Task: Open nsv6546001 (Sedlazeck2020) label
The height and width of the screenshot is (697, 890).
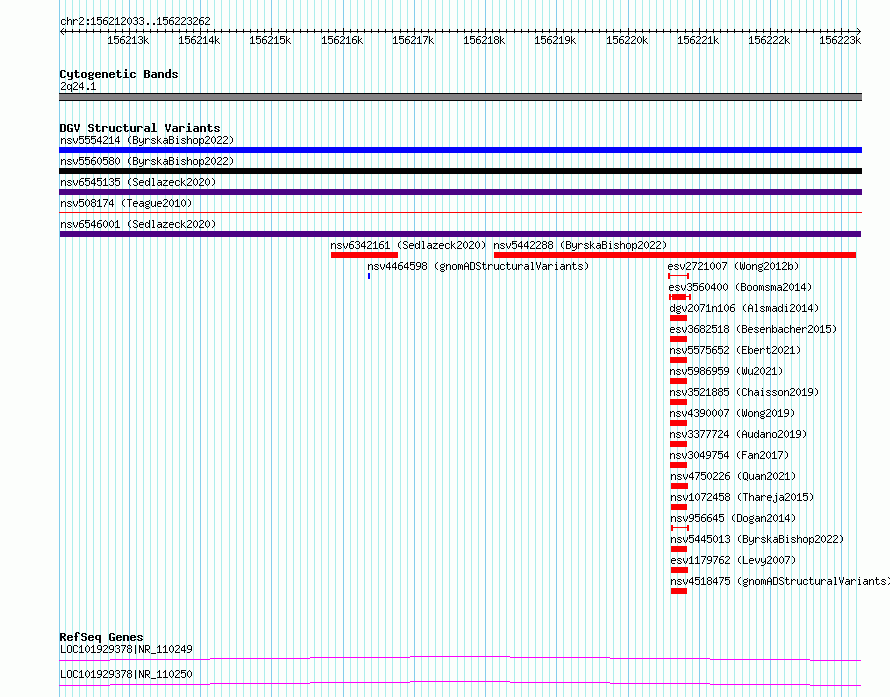Action: (x=138, y=224)
